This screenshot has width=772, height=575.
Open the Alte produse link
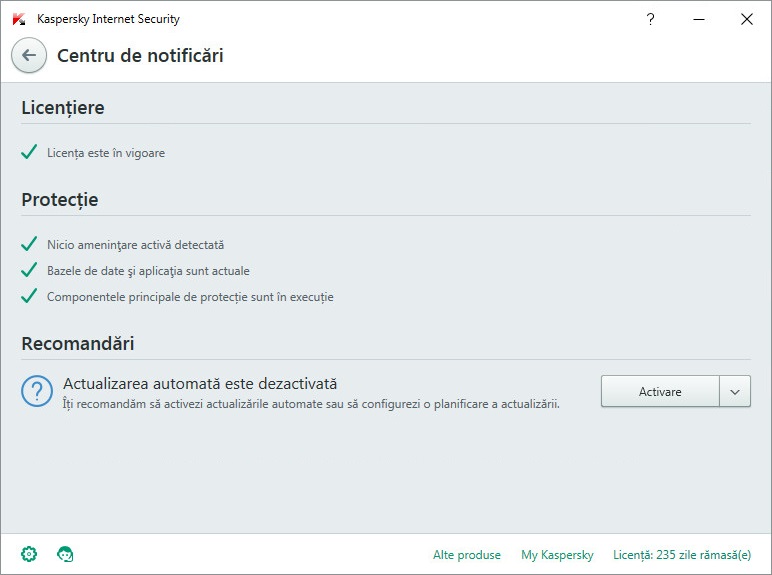pos(466,554)
